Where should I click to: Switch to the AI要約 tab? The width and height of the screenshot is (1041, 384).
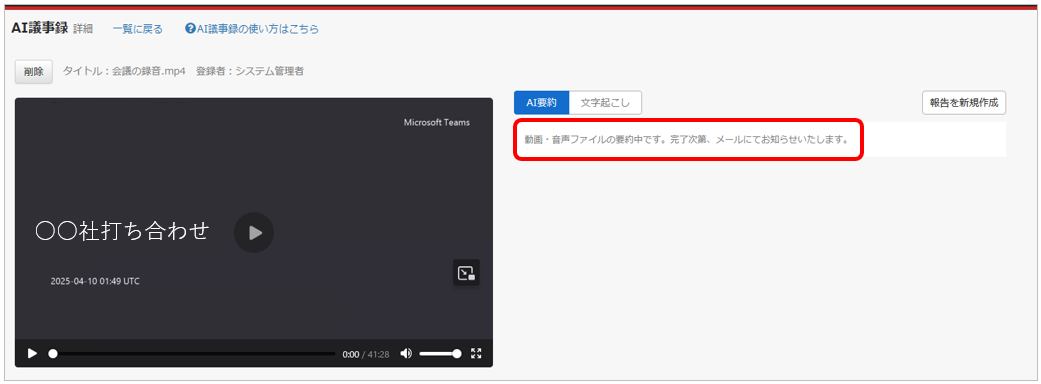point(541,103)
